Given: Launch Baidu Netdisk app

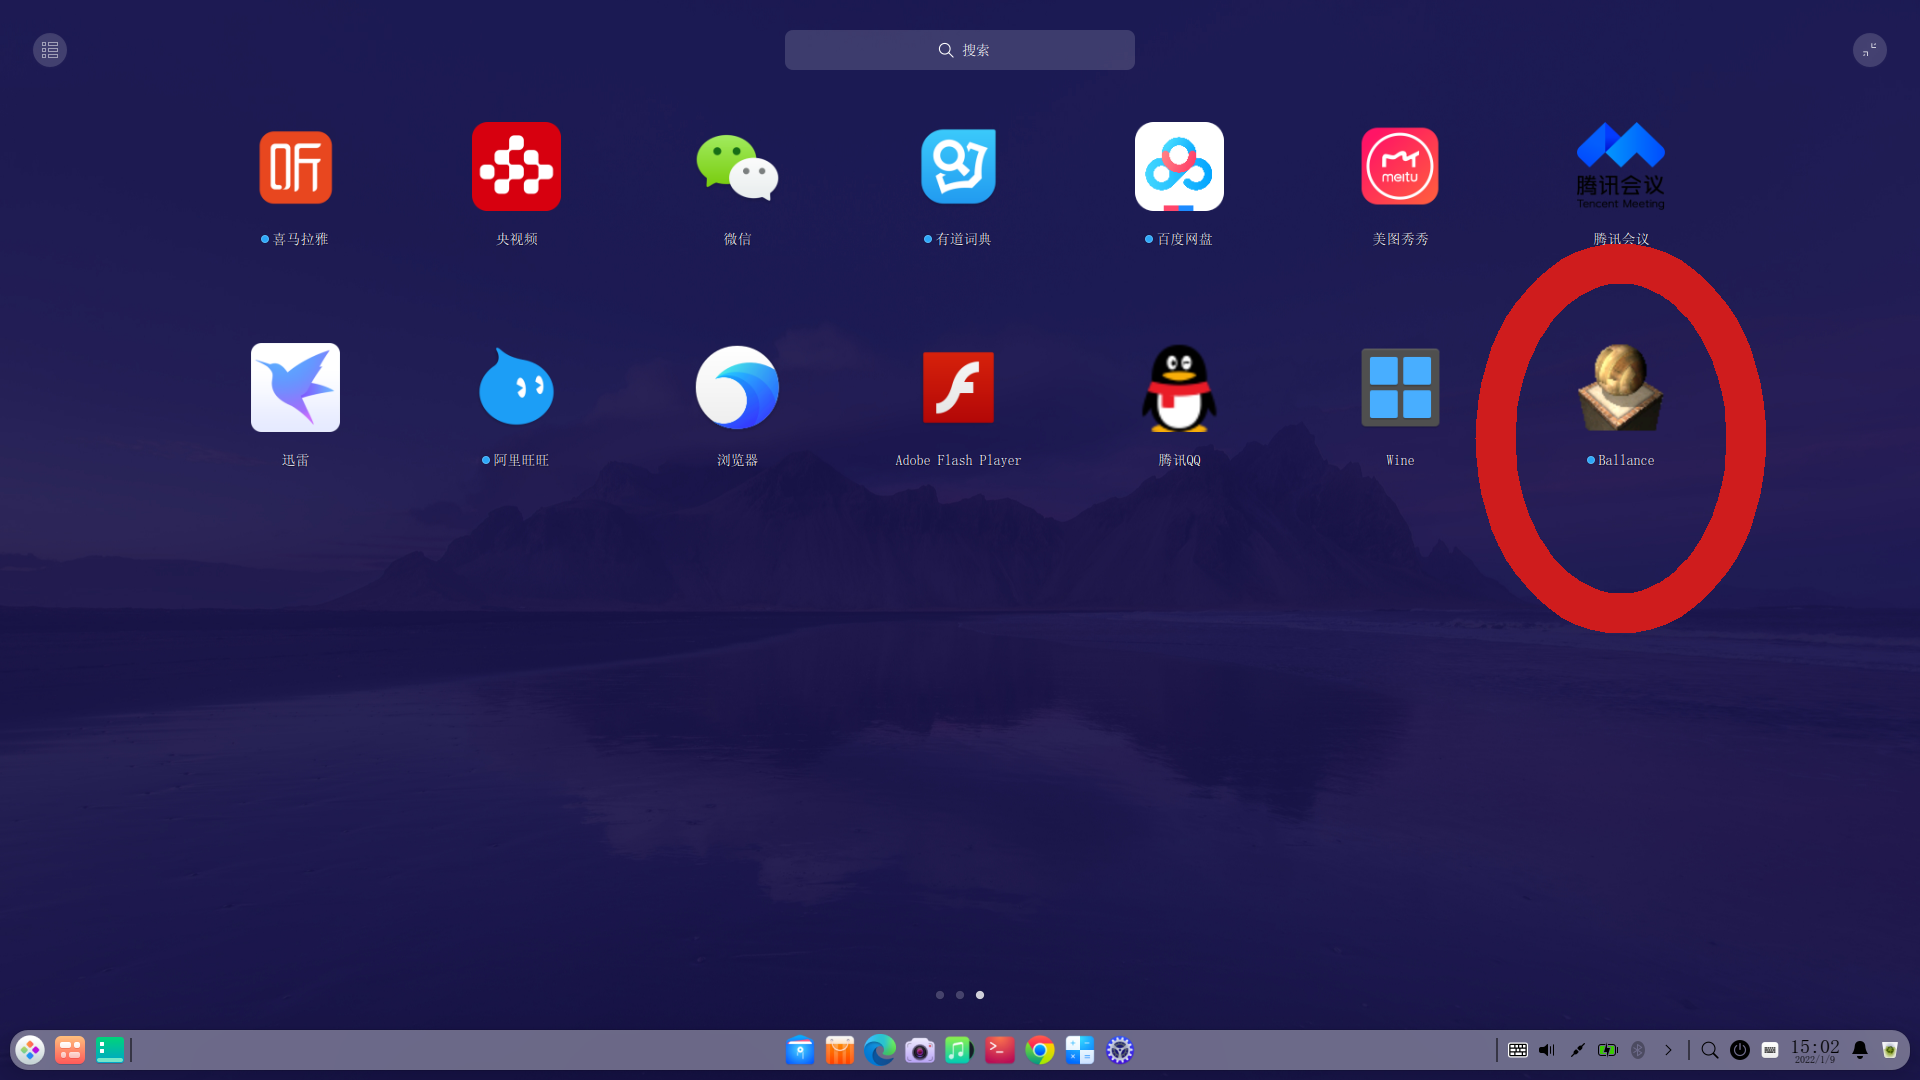Looking at the screenshot, I should pyautogui.click(x=1179, y=167).
